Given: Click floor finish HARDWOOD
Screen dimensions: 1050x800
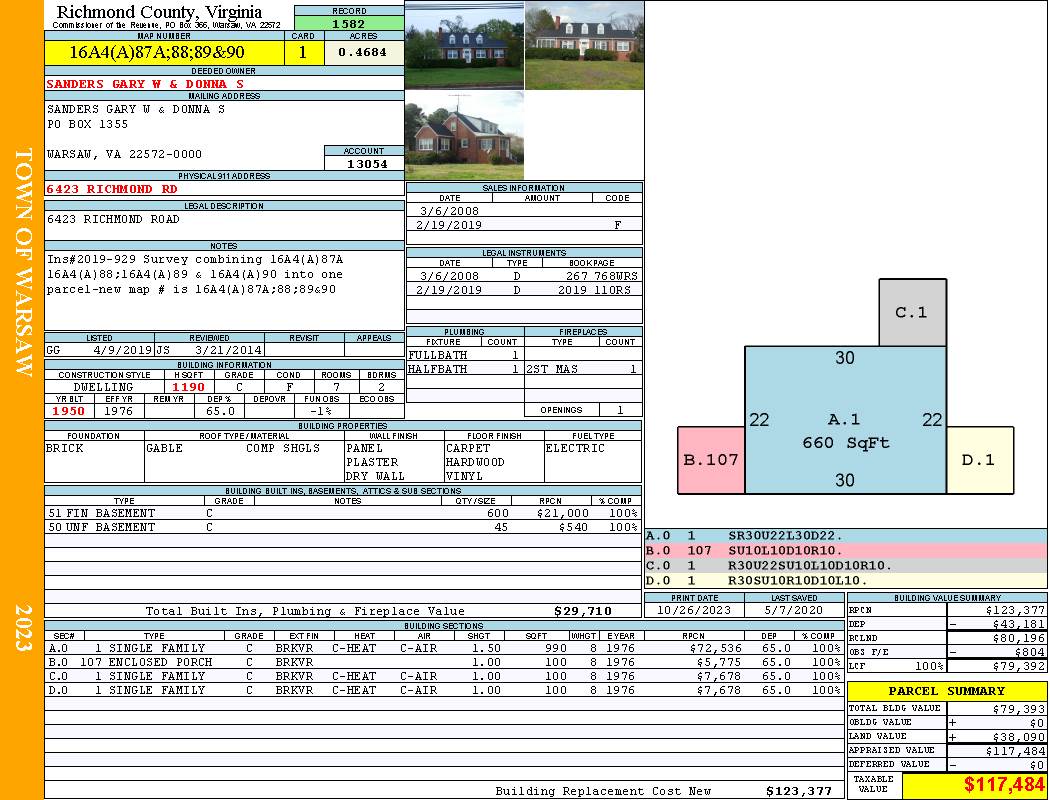Looking at the screenshot, I should (x=475, y=462).
